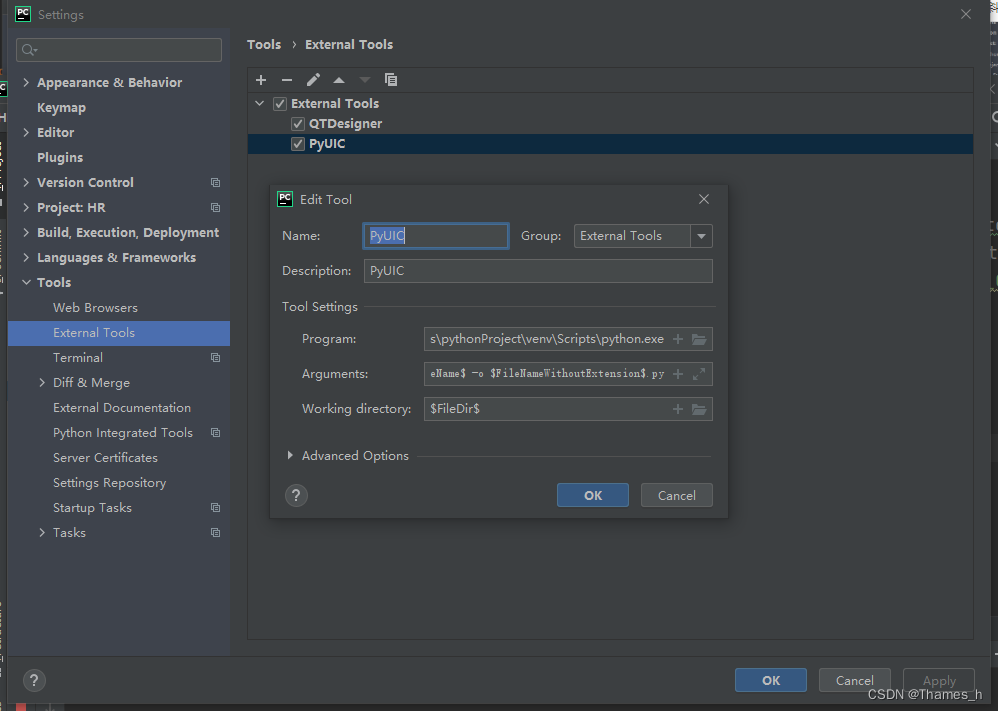Browse folder icon for Working directory
Viewport: 998px width, 711px height.
pyautogui.click(x=699, y=409)
